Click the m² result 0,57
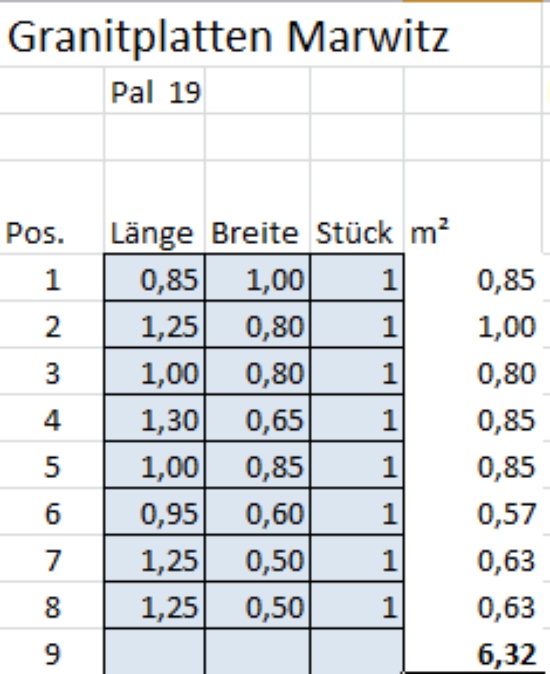This screenshot has height=674, width=550. click(x=473, y=512)
